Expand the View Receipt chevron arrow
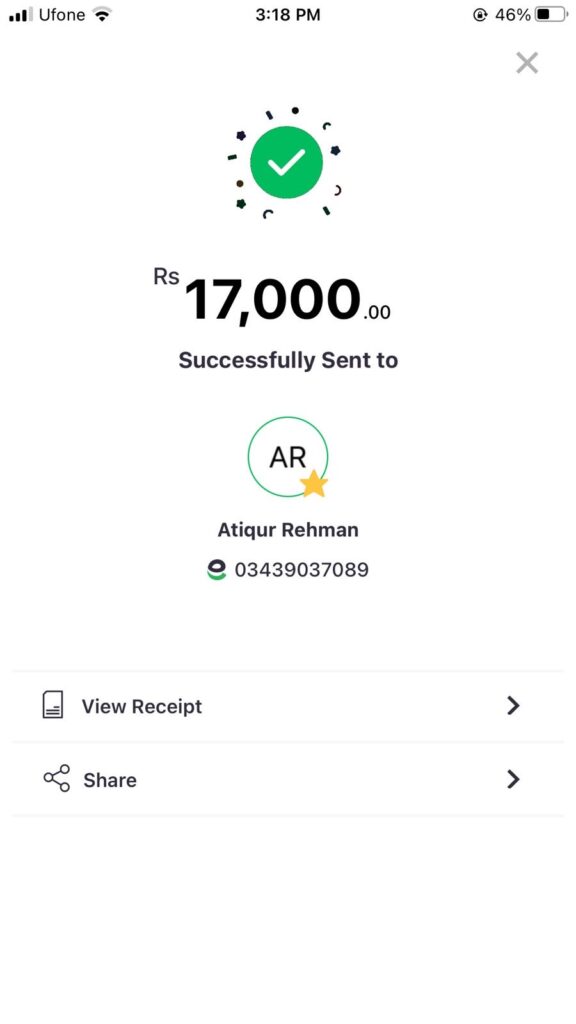 click(513, 705)
